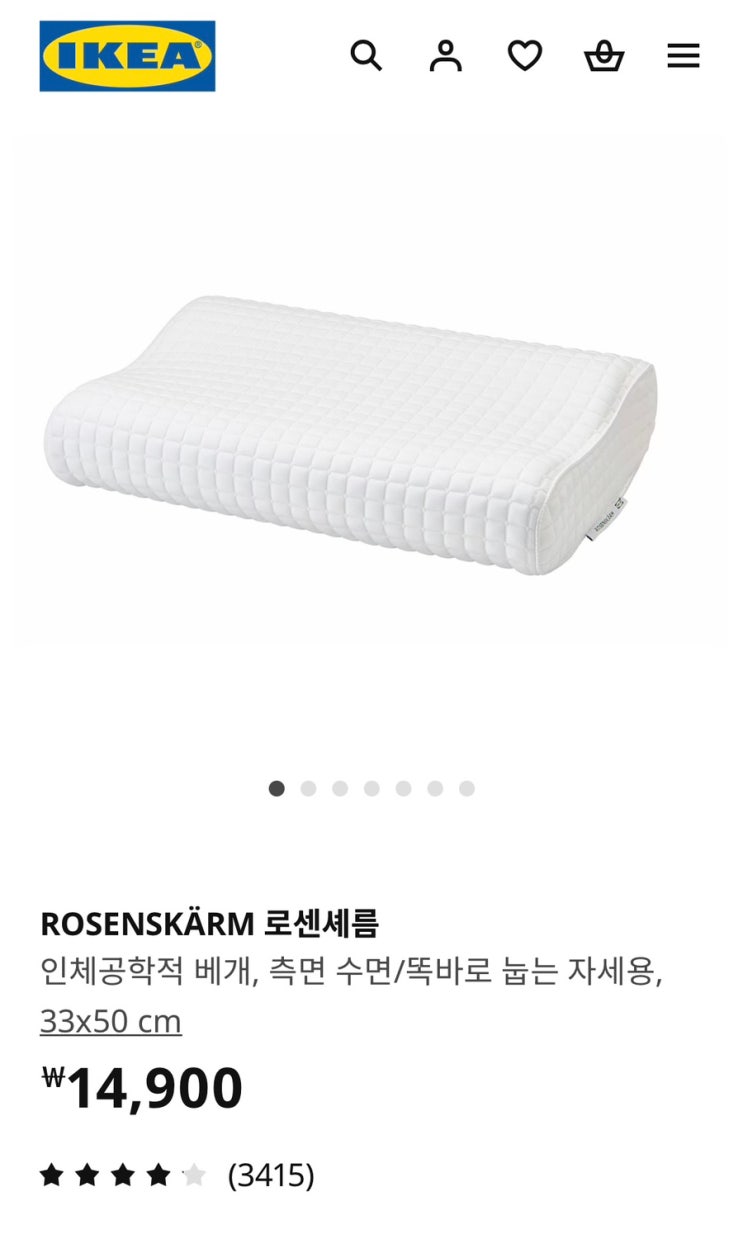Click the IKEA logo

(x=127, y=56)
